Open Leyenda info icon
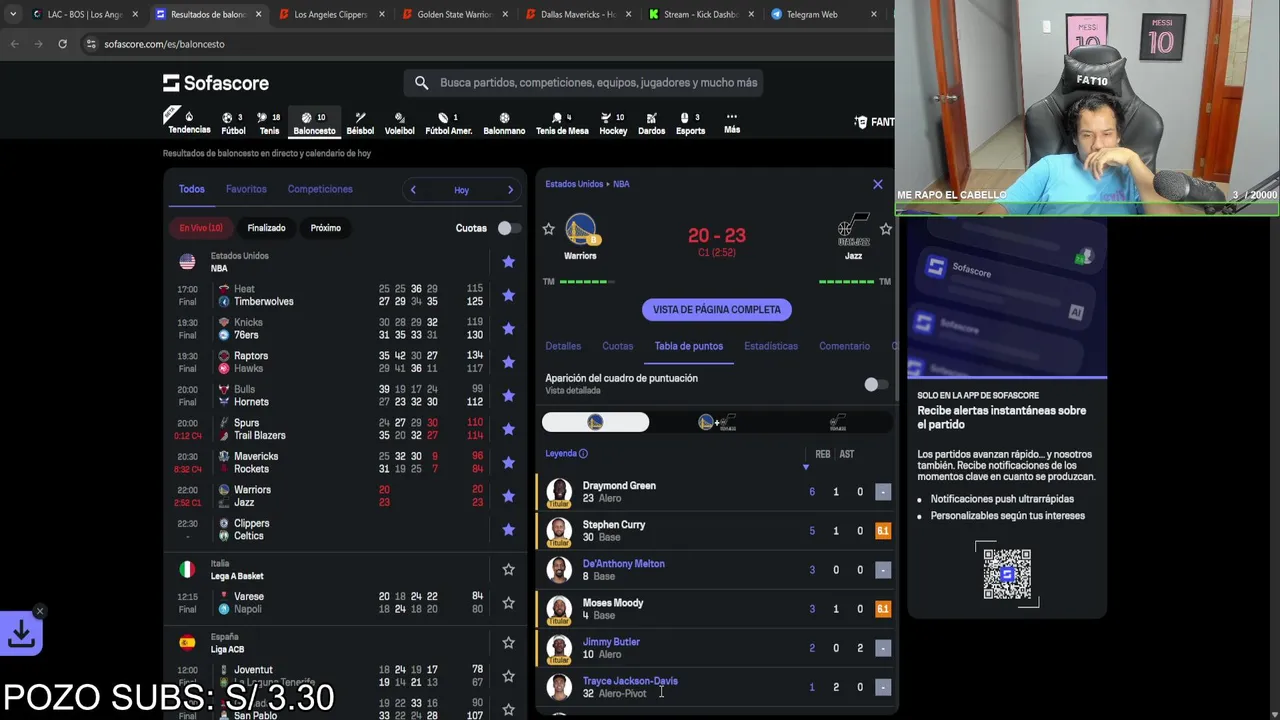This screenshot has width=1280, height=720. 583,454
